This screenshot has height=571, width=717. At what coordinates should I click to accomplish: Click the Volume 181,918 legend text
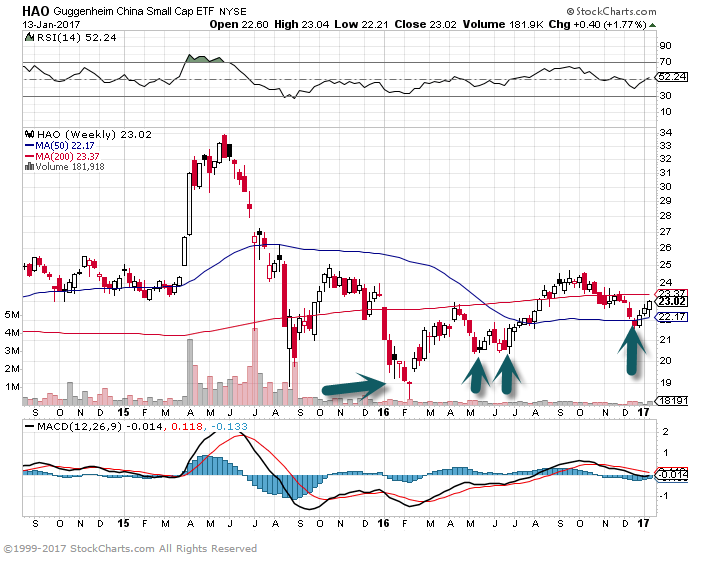click(70, 166)
